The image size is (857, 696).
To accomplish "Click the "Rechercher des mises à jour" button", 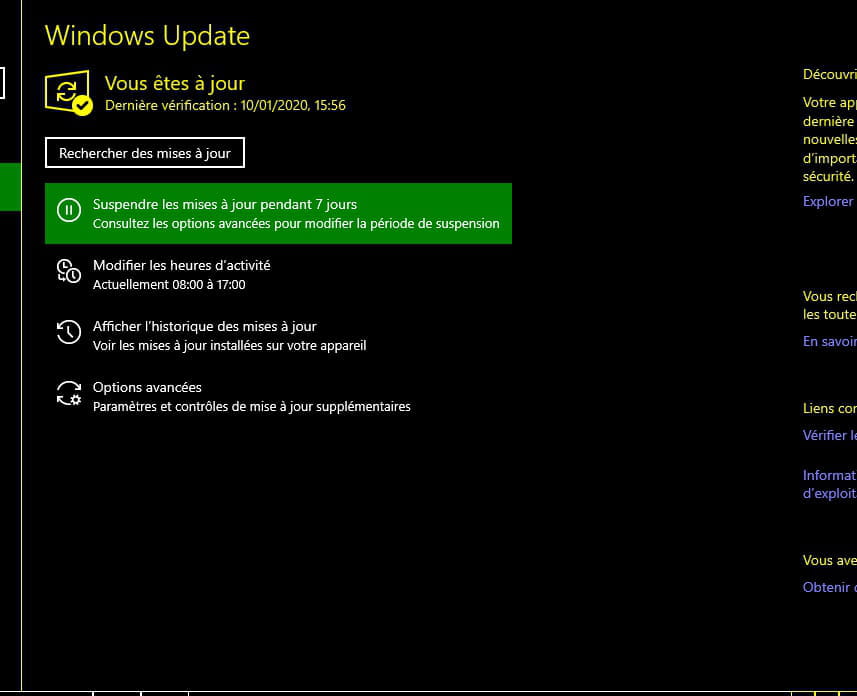I will (145, 153).
